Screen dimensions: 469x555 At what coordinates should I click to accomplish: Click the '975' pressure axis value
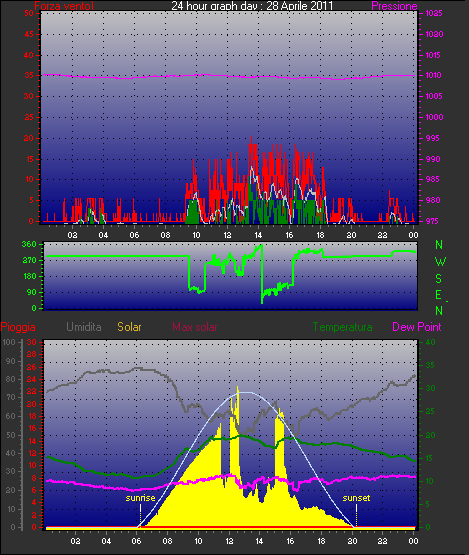[432, 221]
